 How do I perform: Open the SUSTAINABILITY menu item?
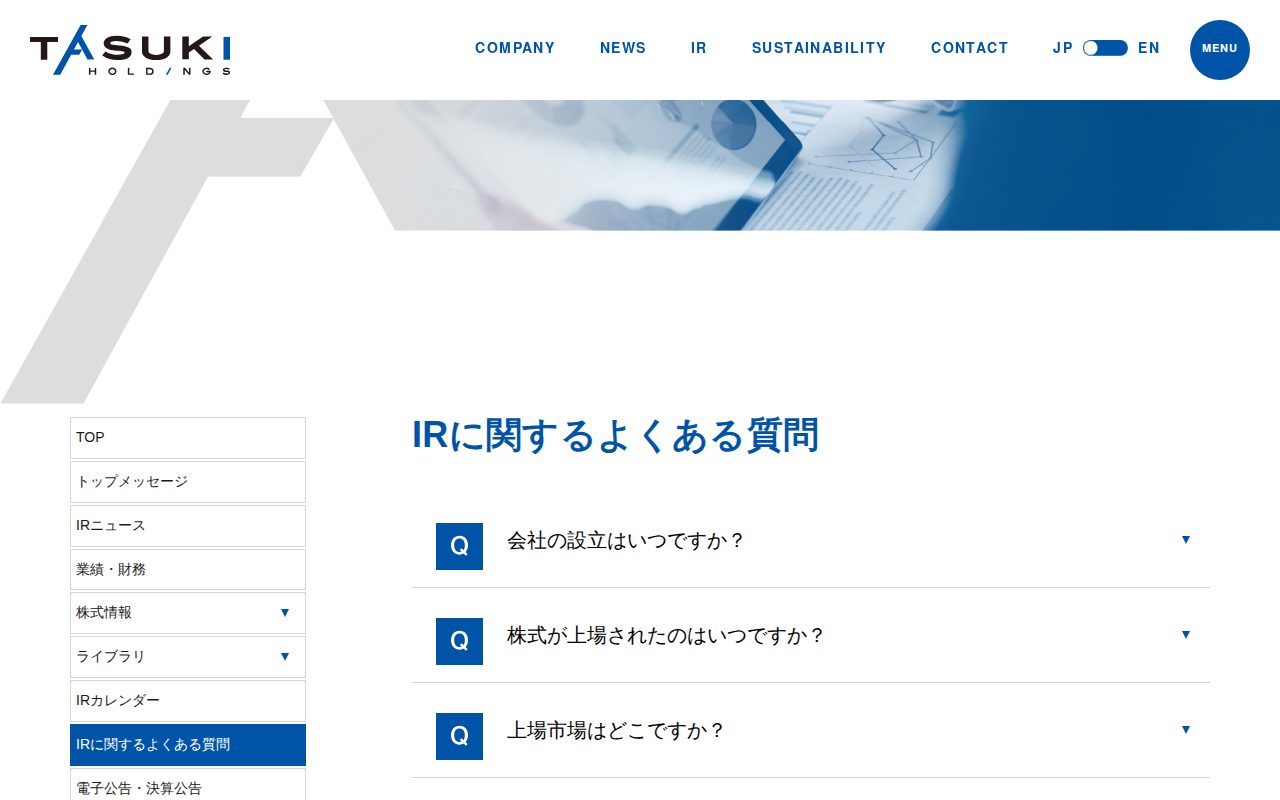[819, 48]
